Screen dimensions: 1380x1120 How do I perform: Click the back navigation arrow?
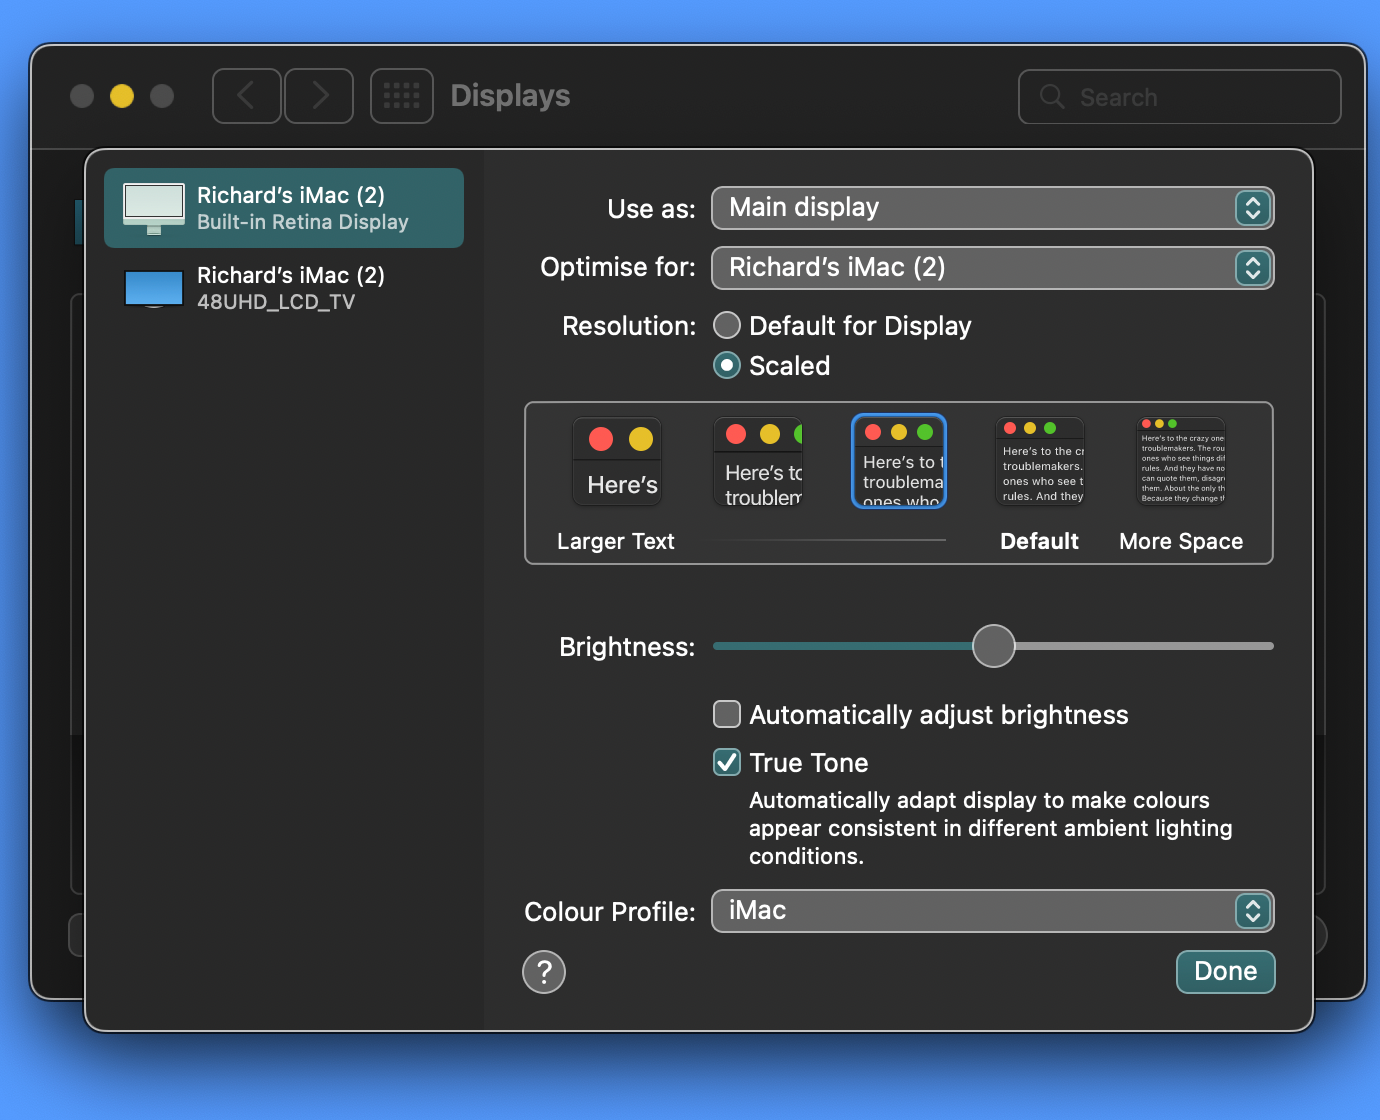coord(246,96)
